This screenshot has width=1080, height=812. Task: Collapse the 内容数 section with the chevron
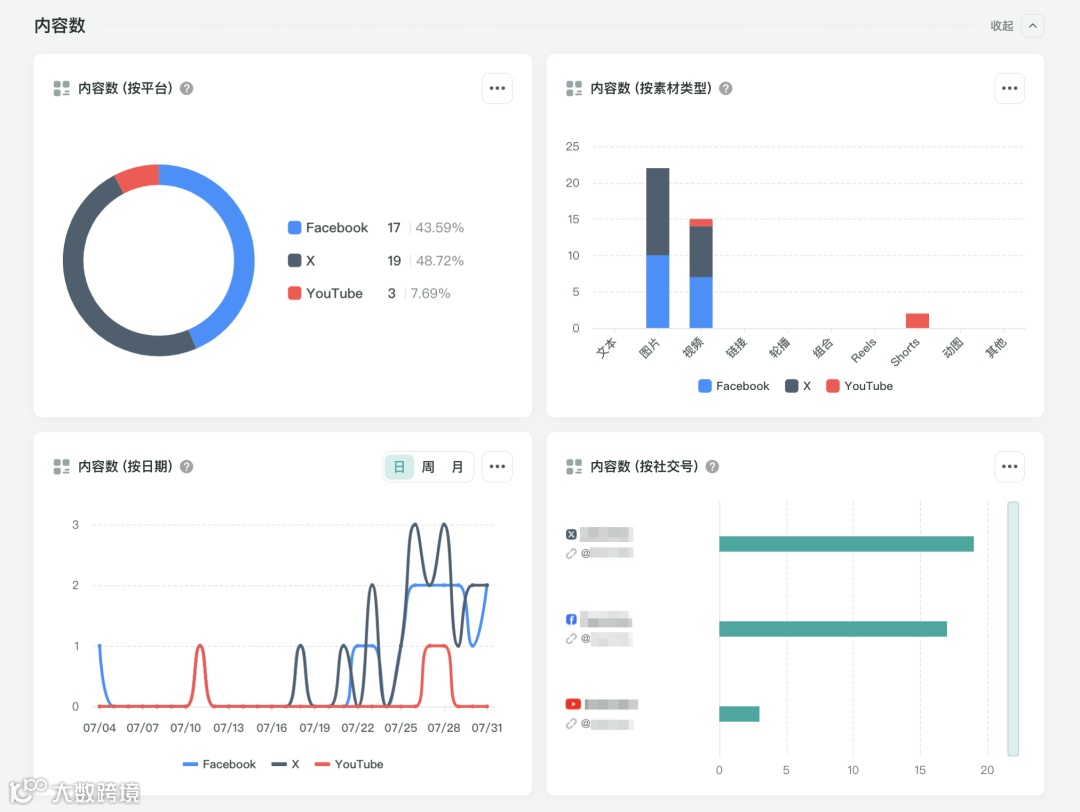1032,26
